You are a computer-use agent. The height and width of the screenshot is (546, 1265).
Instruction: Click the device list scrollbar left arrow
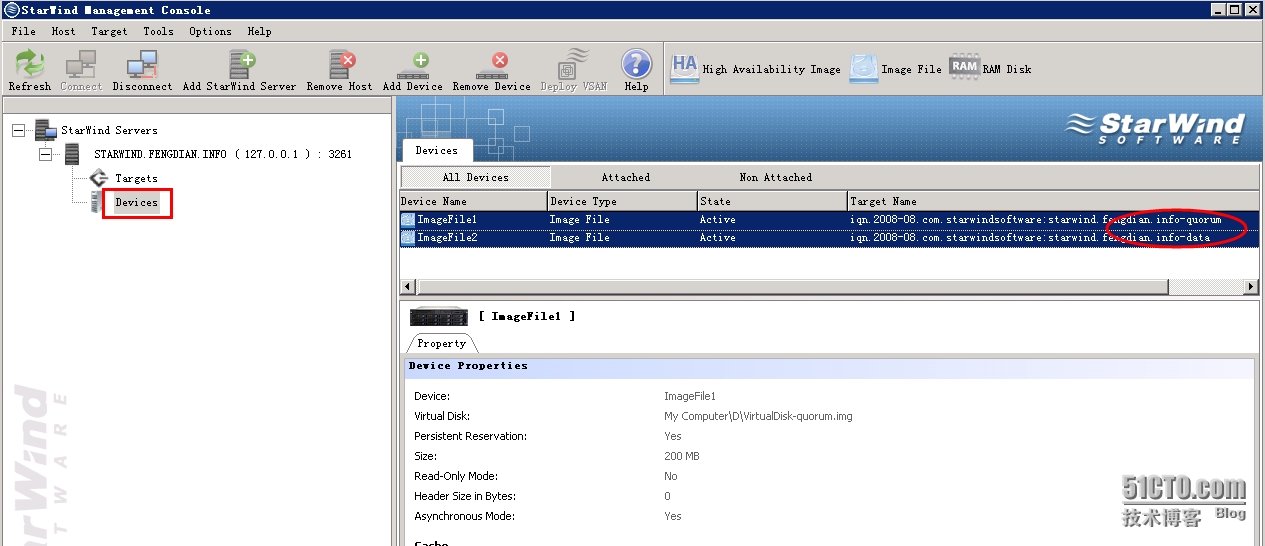pos(408,287)
